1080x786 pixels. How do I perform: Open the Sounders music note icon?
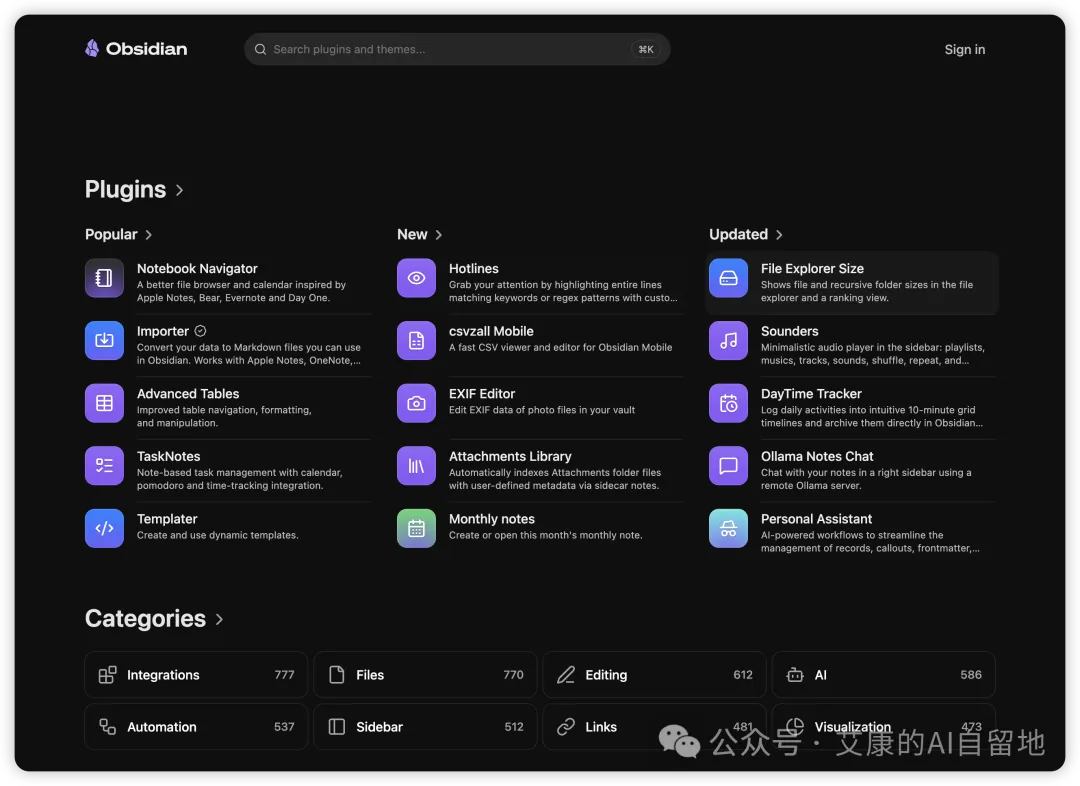click(728, 340)
